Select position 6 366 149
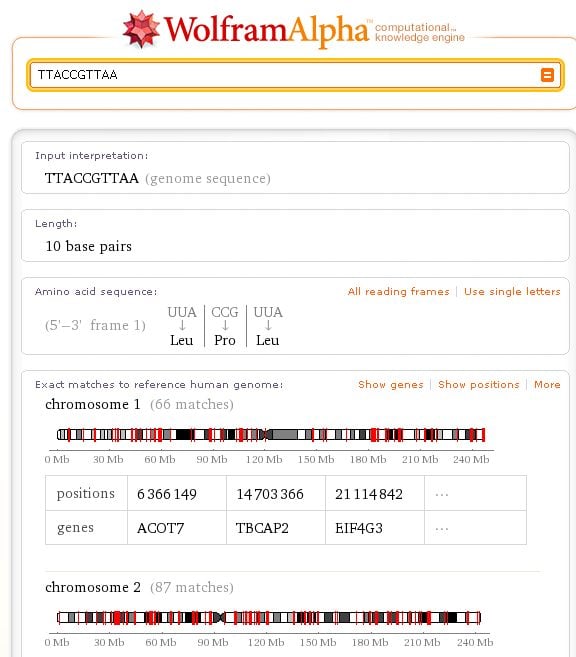This screenshot has height=657, width=576. [x=167, y=494]
